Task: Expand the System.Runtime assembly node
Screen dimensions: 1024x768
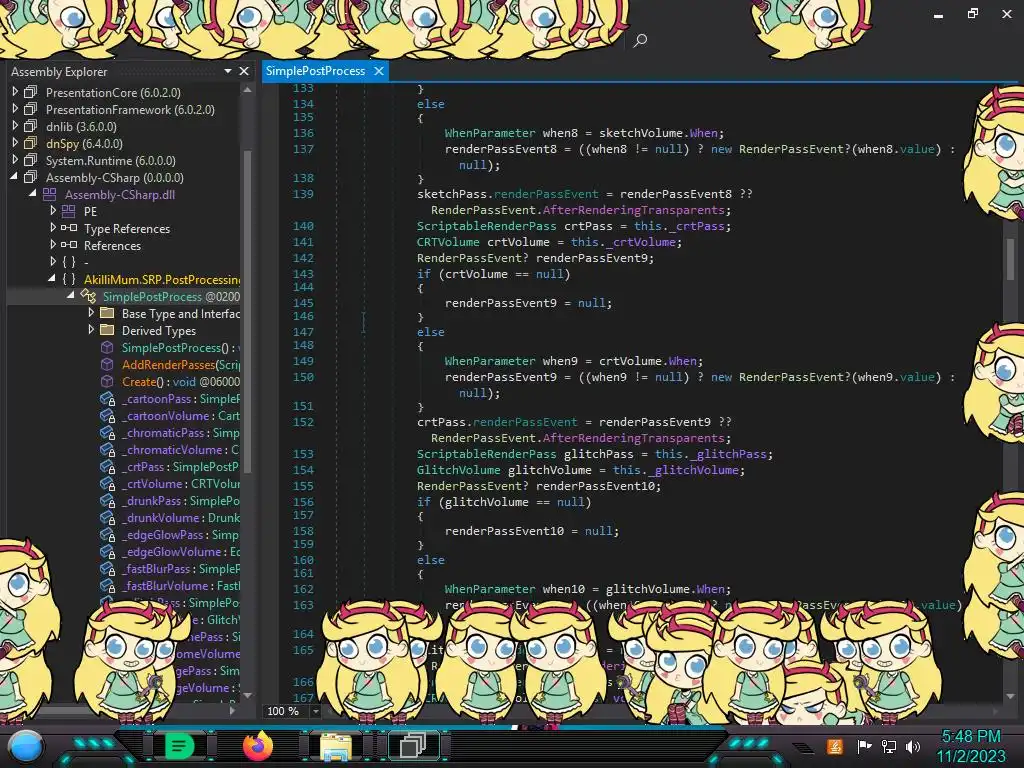Action: (x=15, y=160)
